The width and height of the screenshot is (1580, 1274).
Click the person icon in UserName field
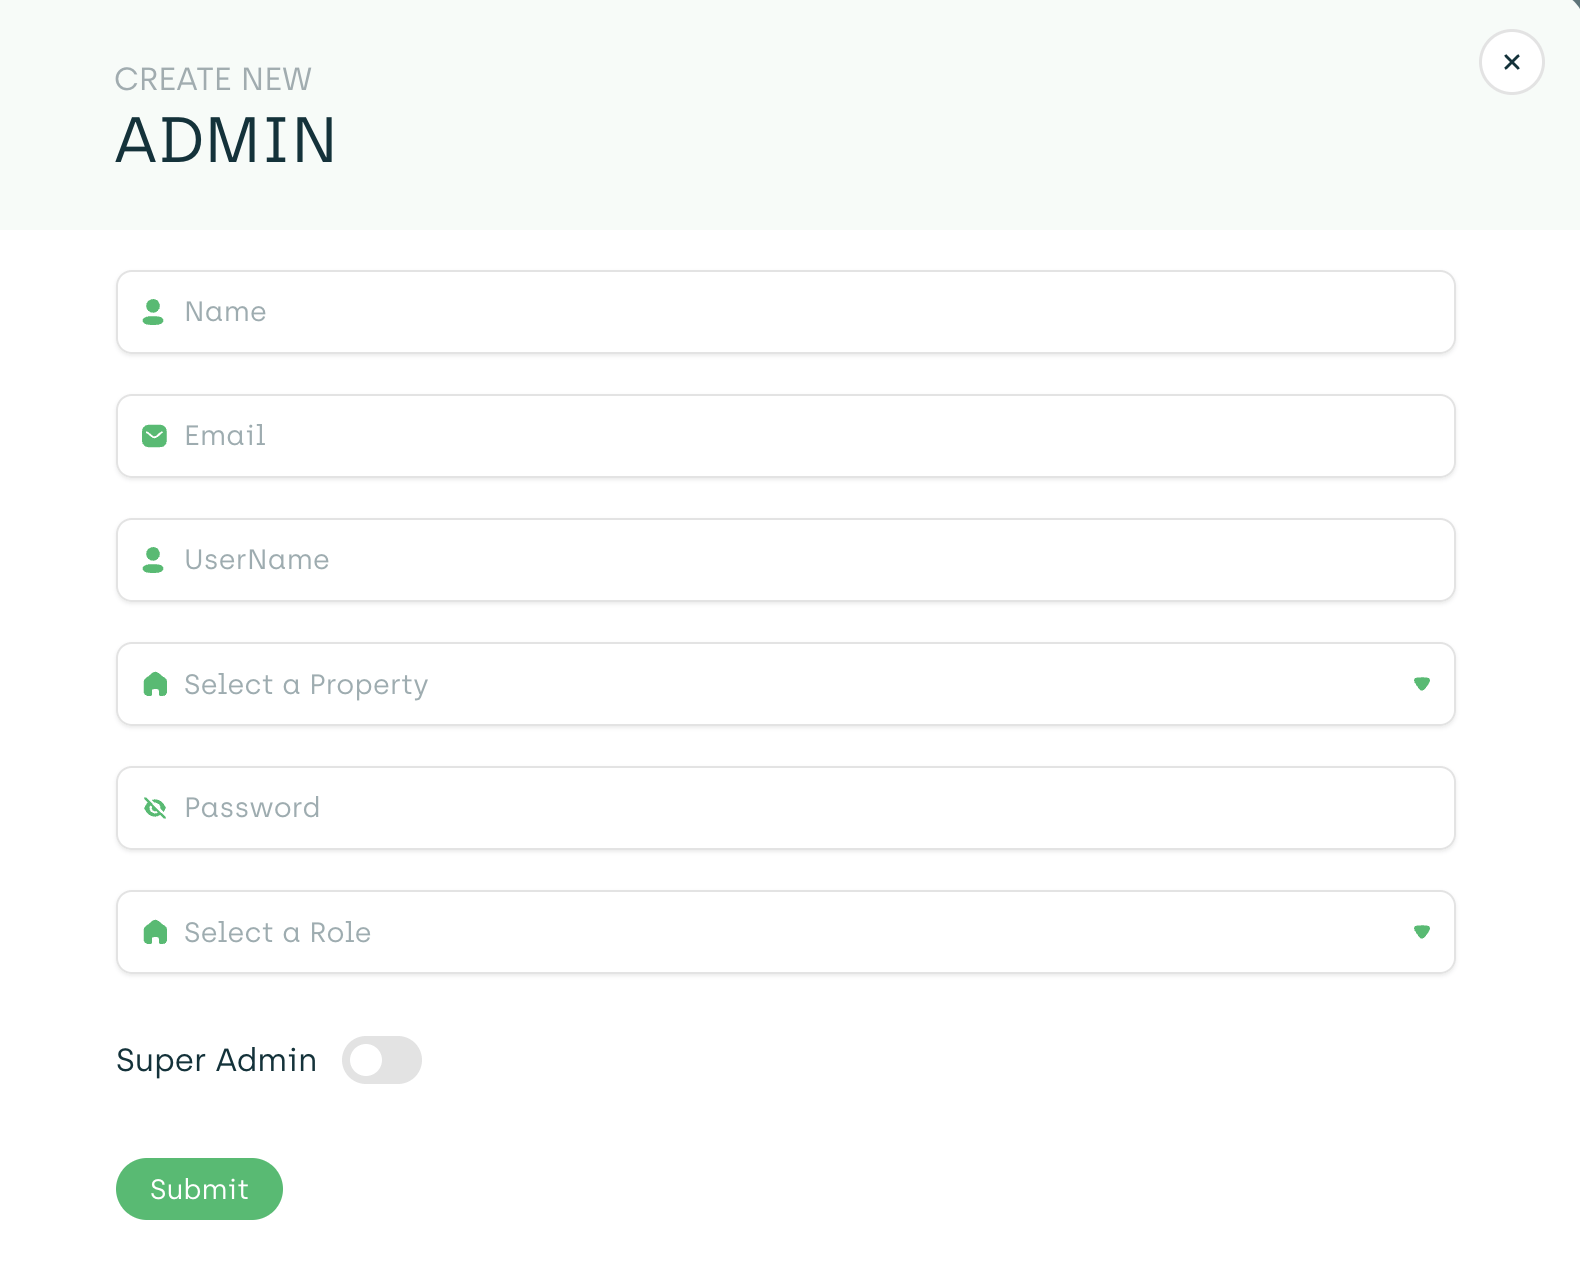point(153,560)
